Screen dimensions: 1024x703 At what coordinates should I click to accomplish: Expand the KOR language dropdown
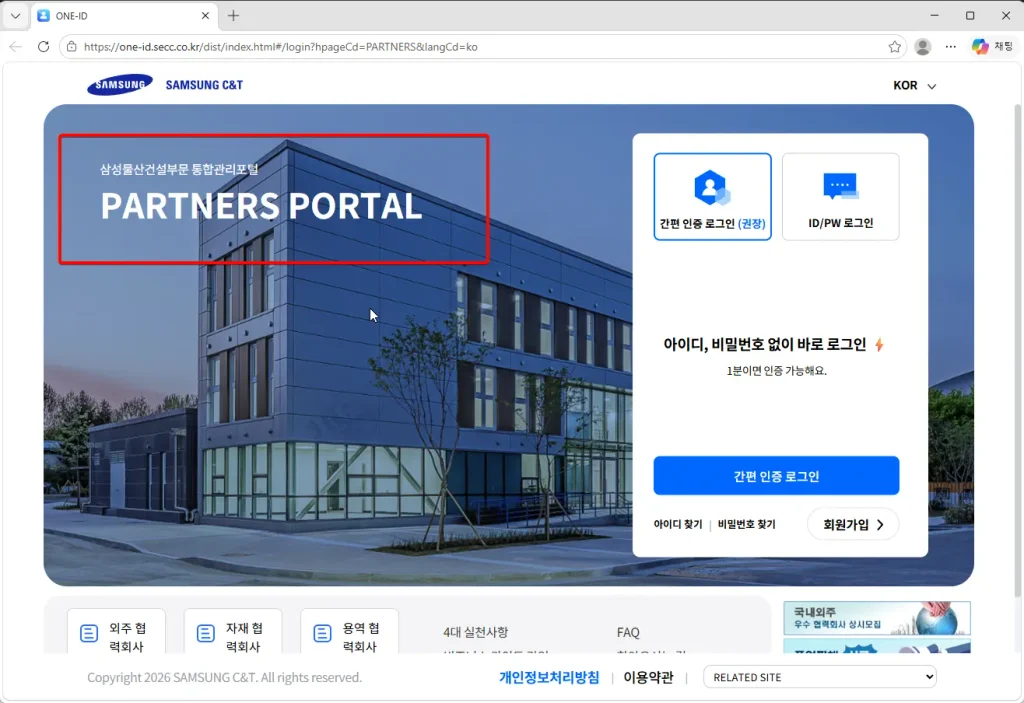(x=914, y=86)
